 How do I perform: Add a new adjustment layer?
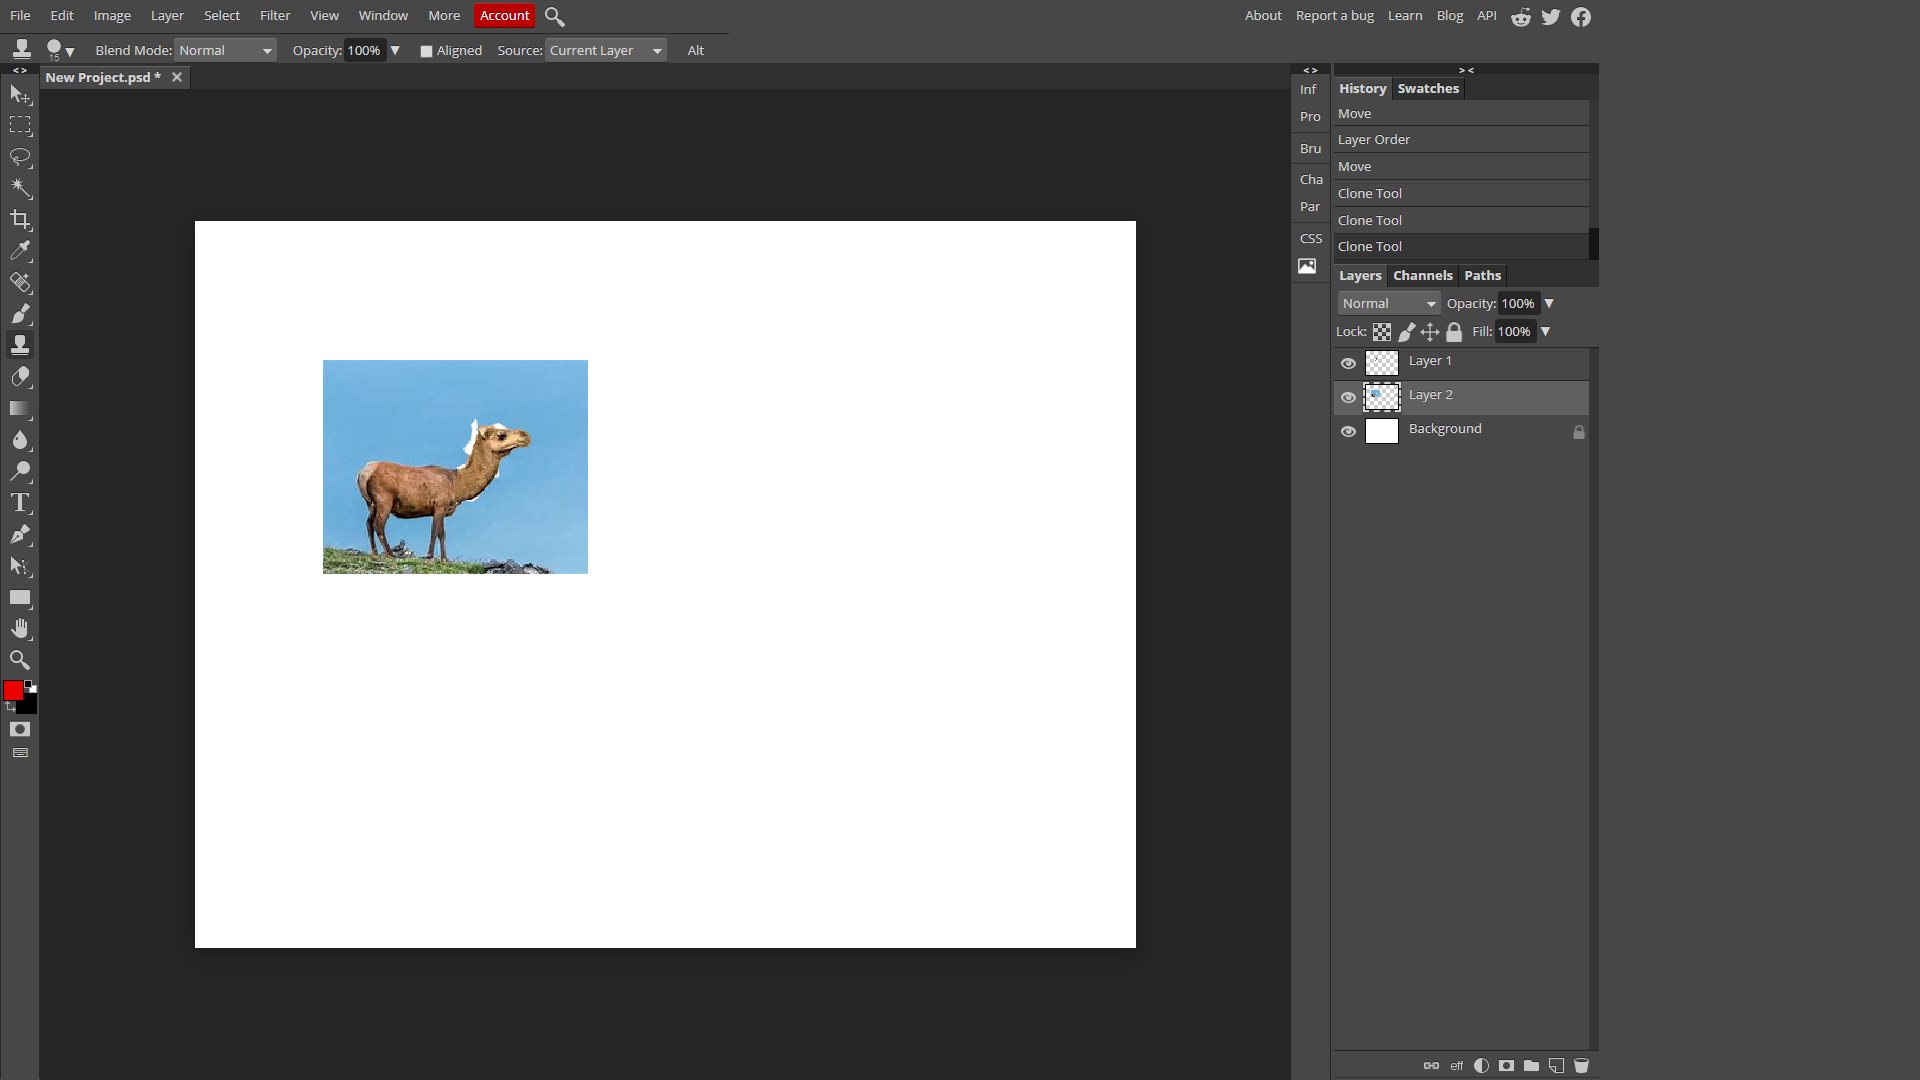pyautogui.click(x=1481, y=1066)
